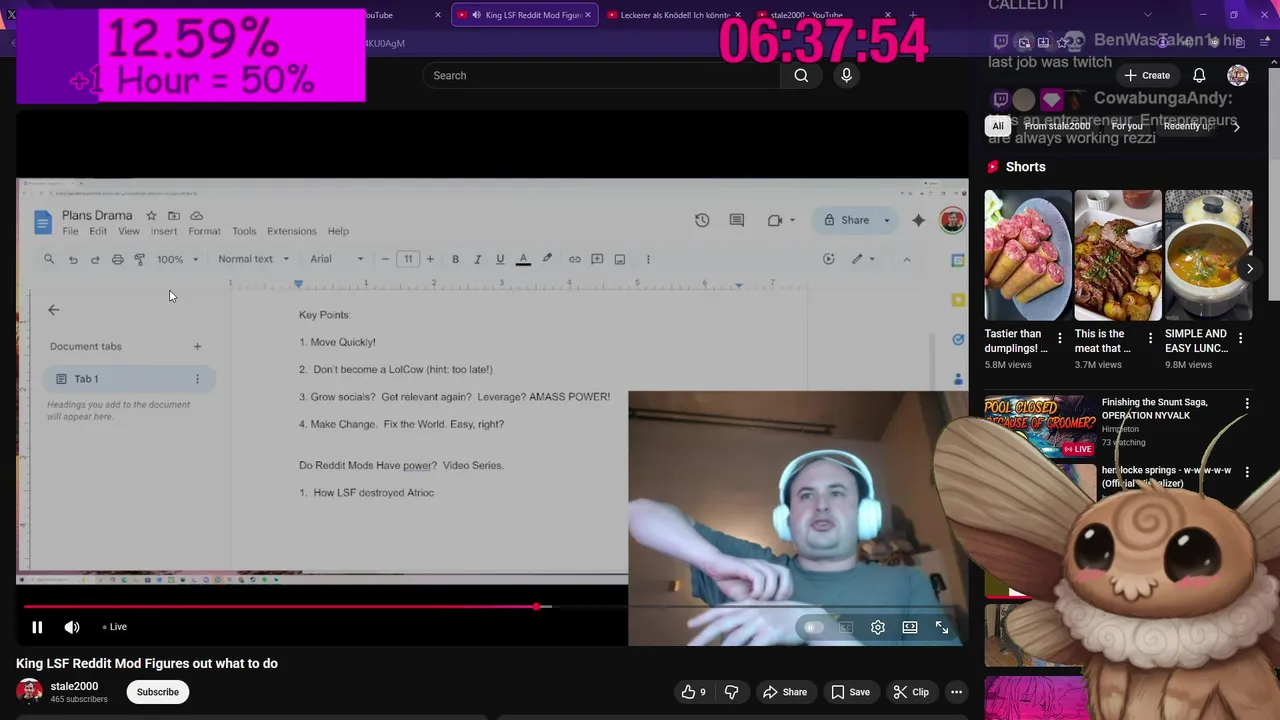Open the SIMPLE AND EASY LUNCH Short thumbnail
The height and width of the screenshot is (720, 1280).
click(x=1208, y=255)
